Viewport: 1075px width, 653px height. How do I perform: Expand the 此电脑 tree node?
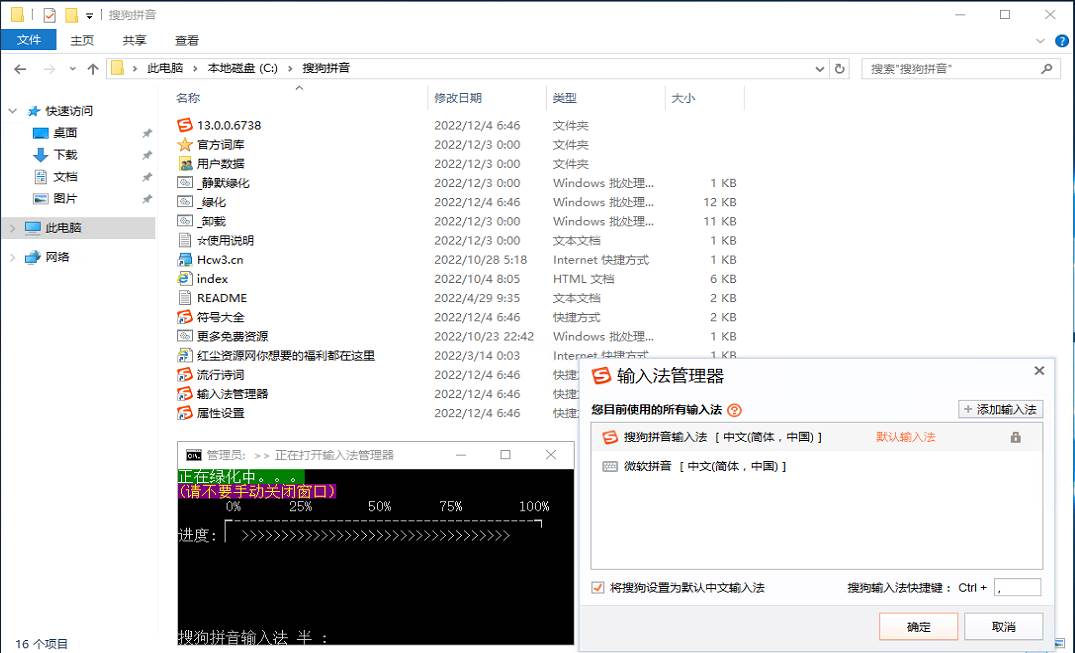coord(12,228)
